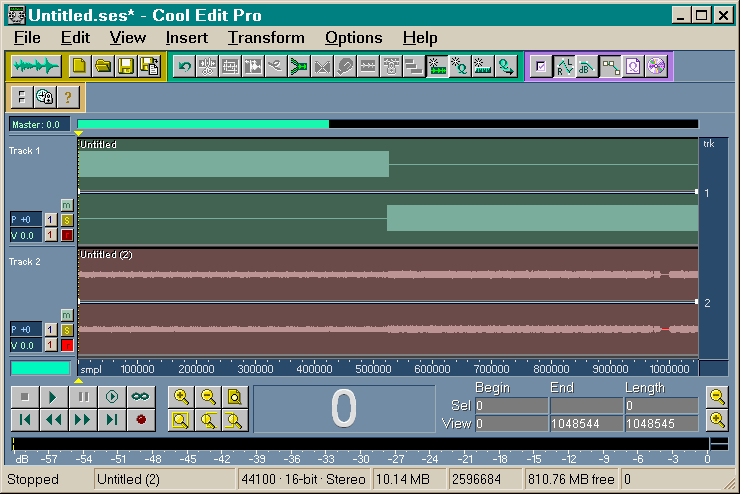Open the Insert menu
740x494 pixels.
[187, 38]
